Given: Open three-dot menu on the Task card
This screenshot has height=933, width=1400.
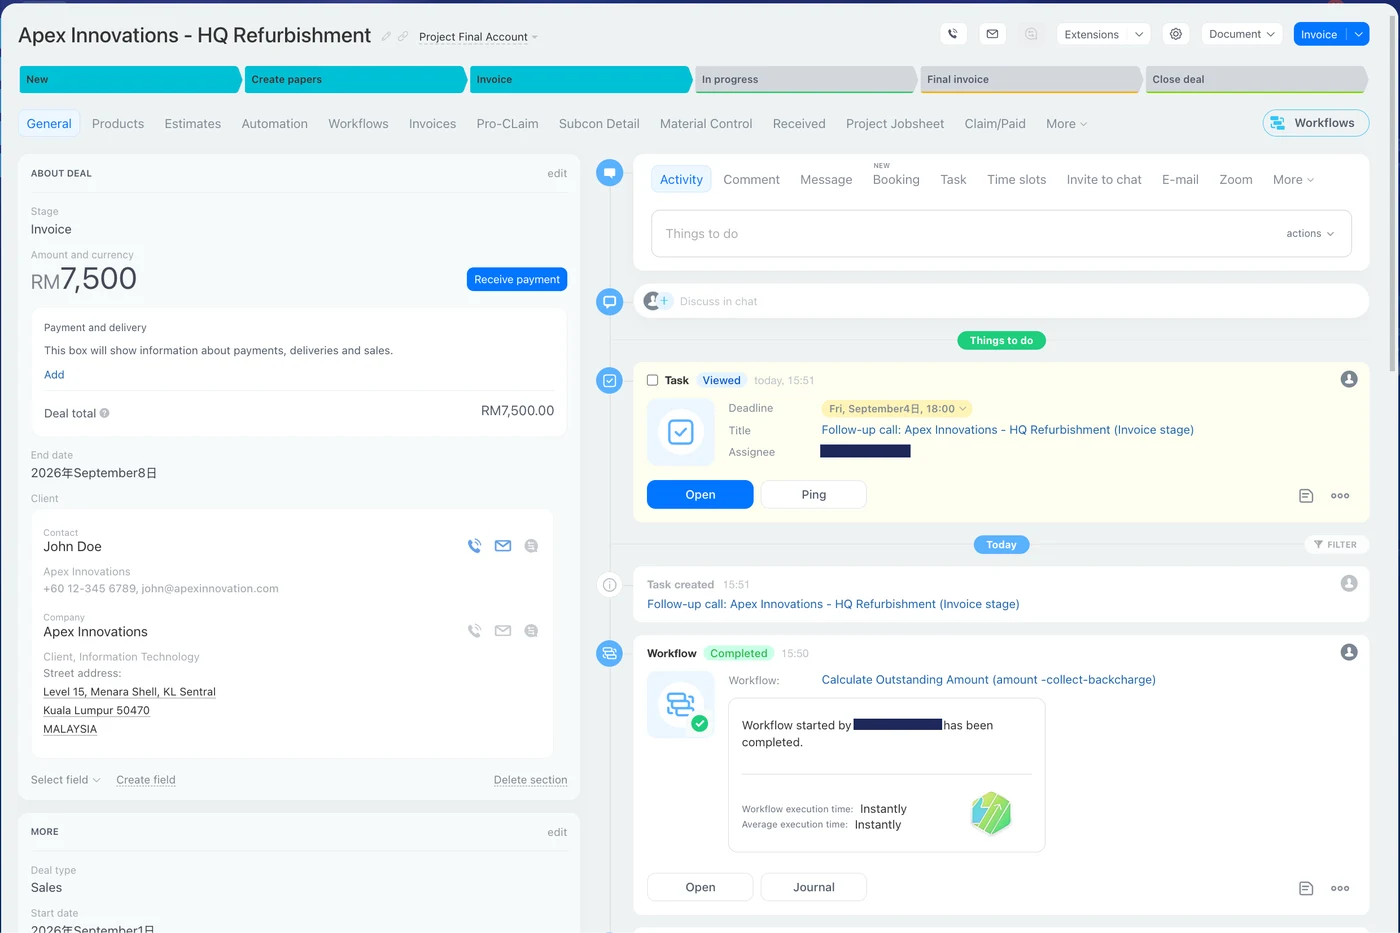Looking at the screenshot, I should 1340,496.
